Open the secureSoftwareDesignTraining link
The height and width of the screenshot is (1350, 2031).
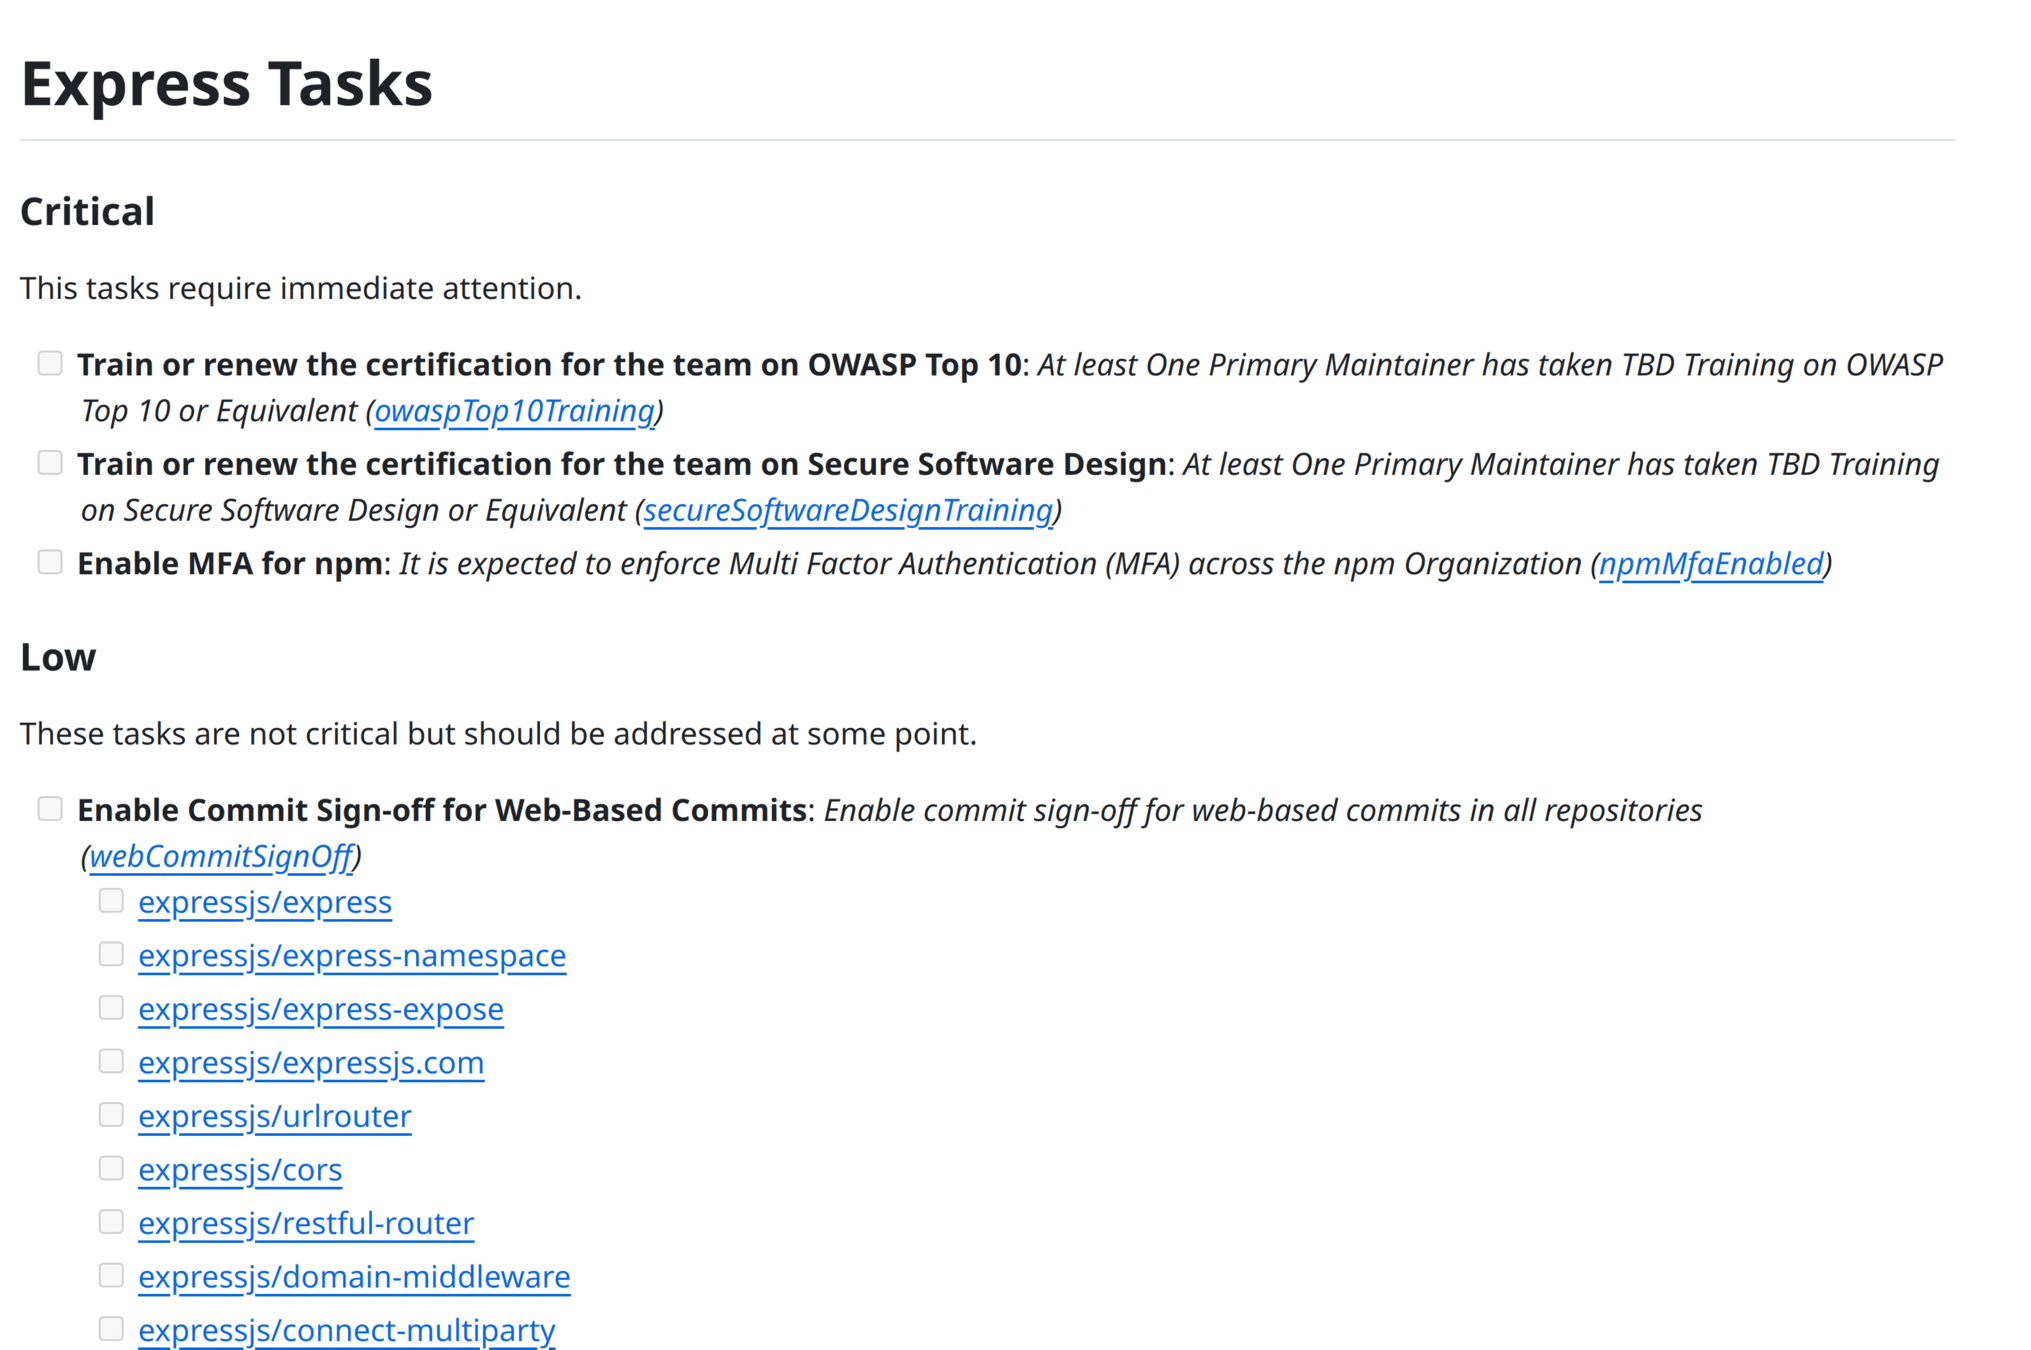tap(848, 511)
